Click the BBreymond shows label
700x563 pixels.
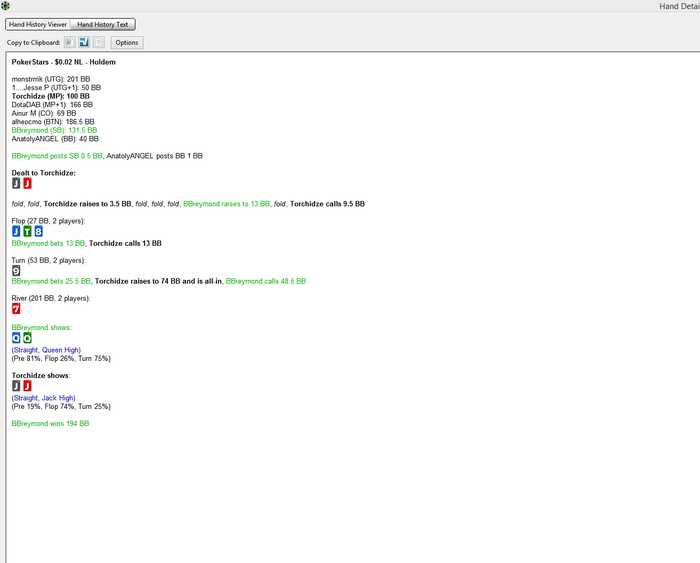click(x=42, y=327)
